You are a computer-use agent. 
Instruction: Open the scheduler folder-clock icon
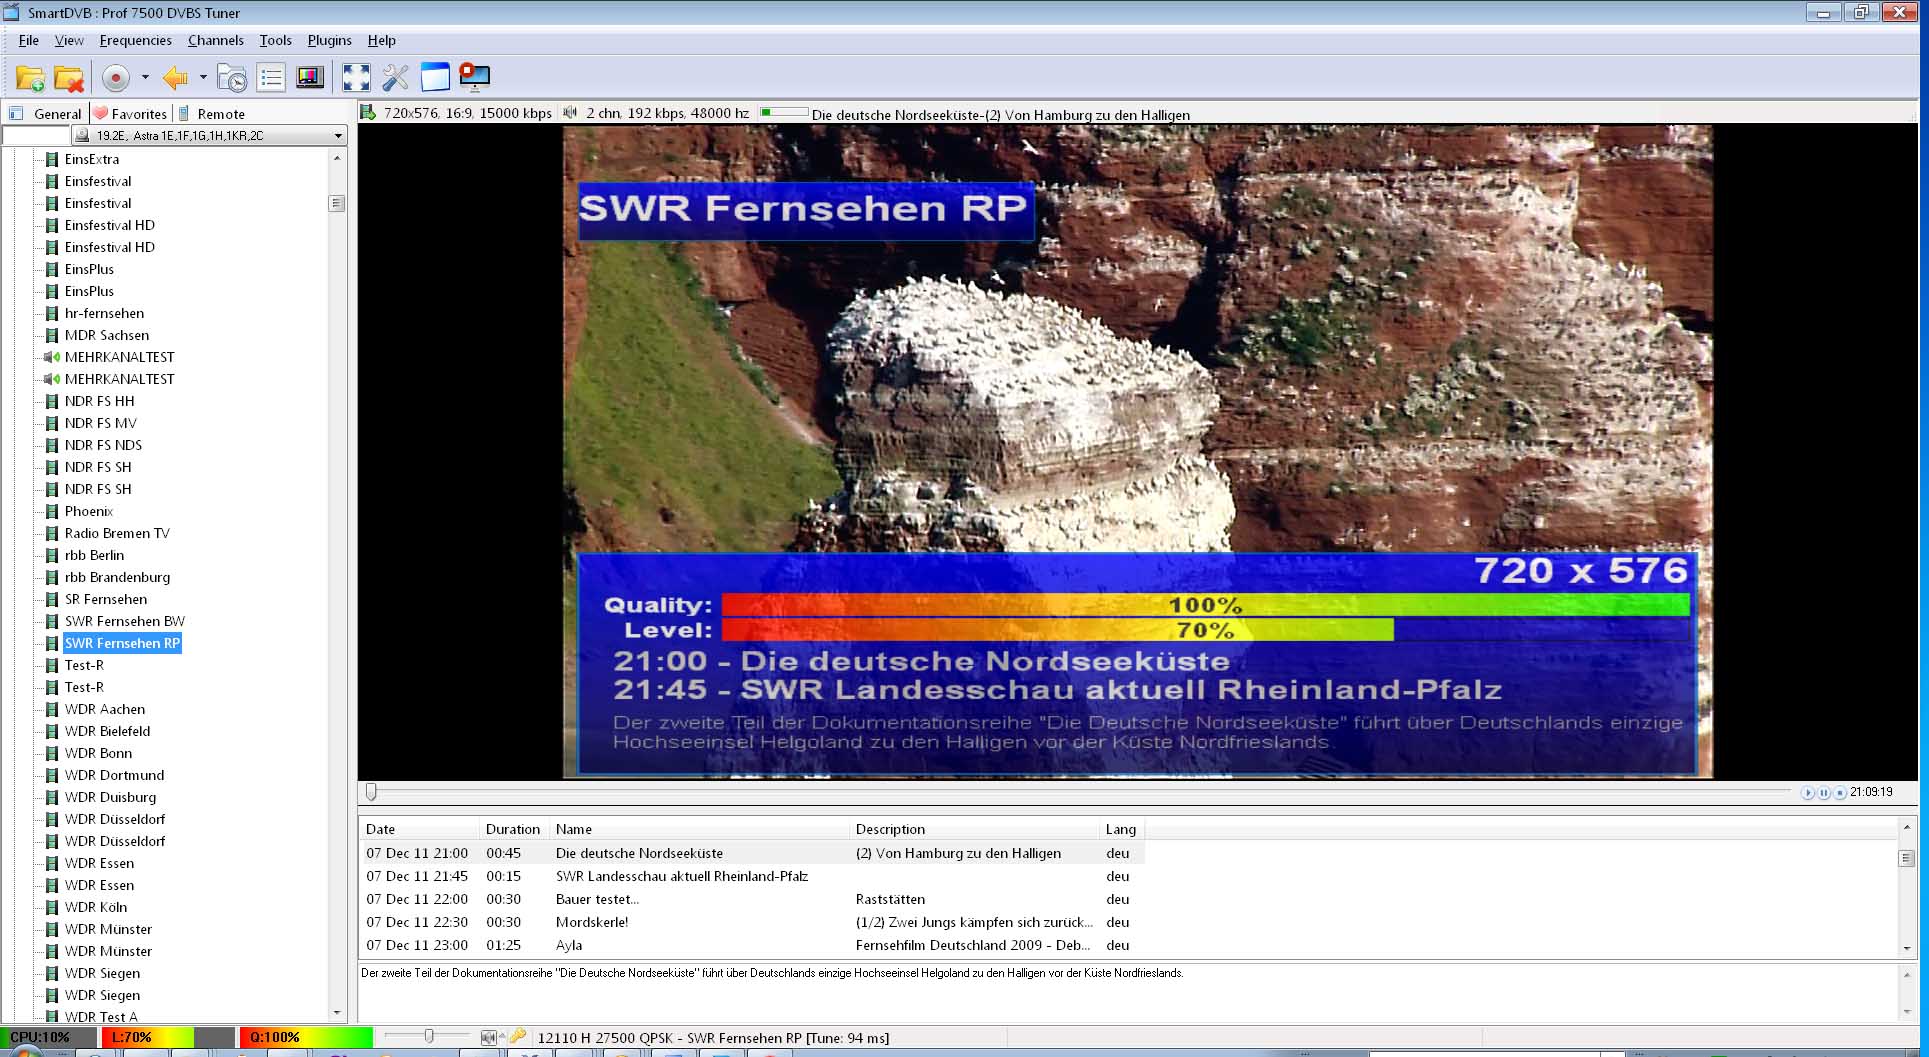click(232, 78)
